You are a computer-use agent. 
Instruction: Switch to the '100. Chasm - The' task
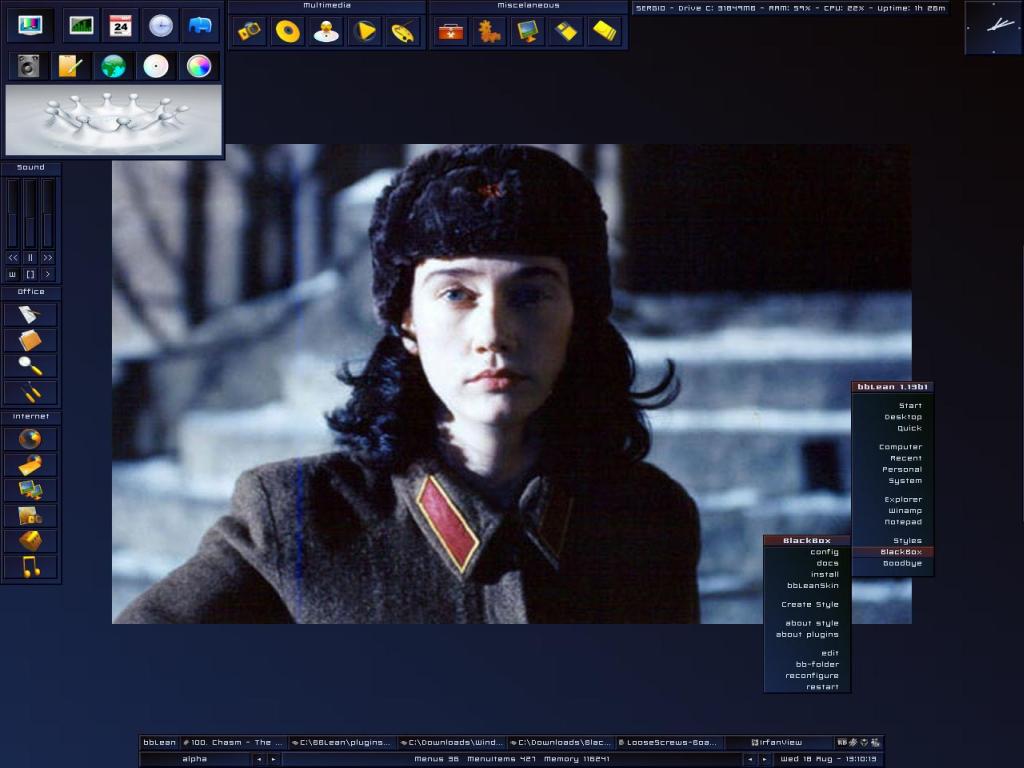pyautogui.click(x=234, y=743)
